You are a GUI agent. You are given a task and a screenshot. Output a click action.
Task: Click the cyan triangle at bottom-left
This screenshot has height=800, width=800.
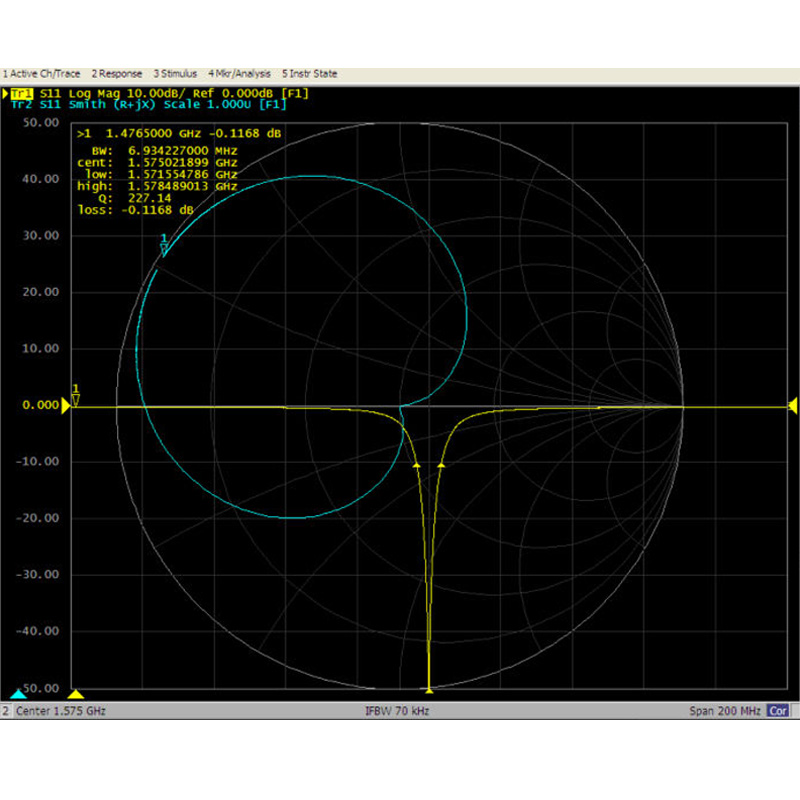coord(18,694)
